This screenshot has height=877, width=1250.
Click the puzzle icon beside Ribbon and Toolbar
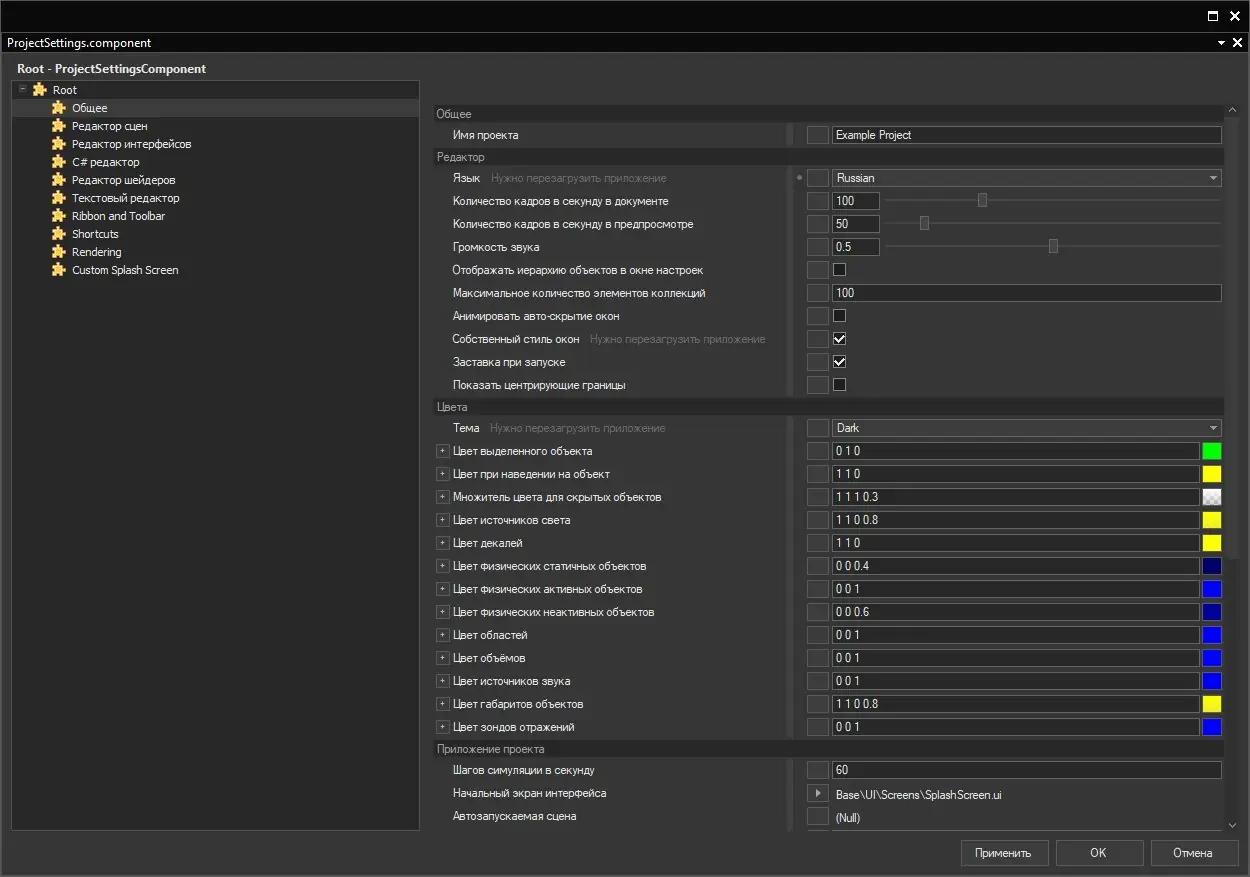click(x=59, y=216)
